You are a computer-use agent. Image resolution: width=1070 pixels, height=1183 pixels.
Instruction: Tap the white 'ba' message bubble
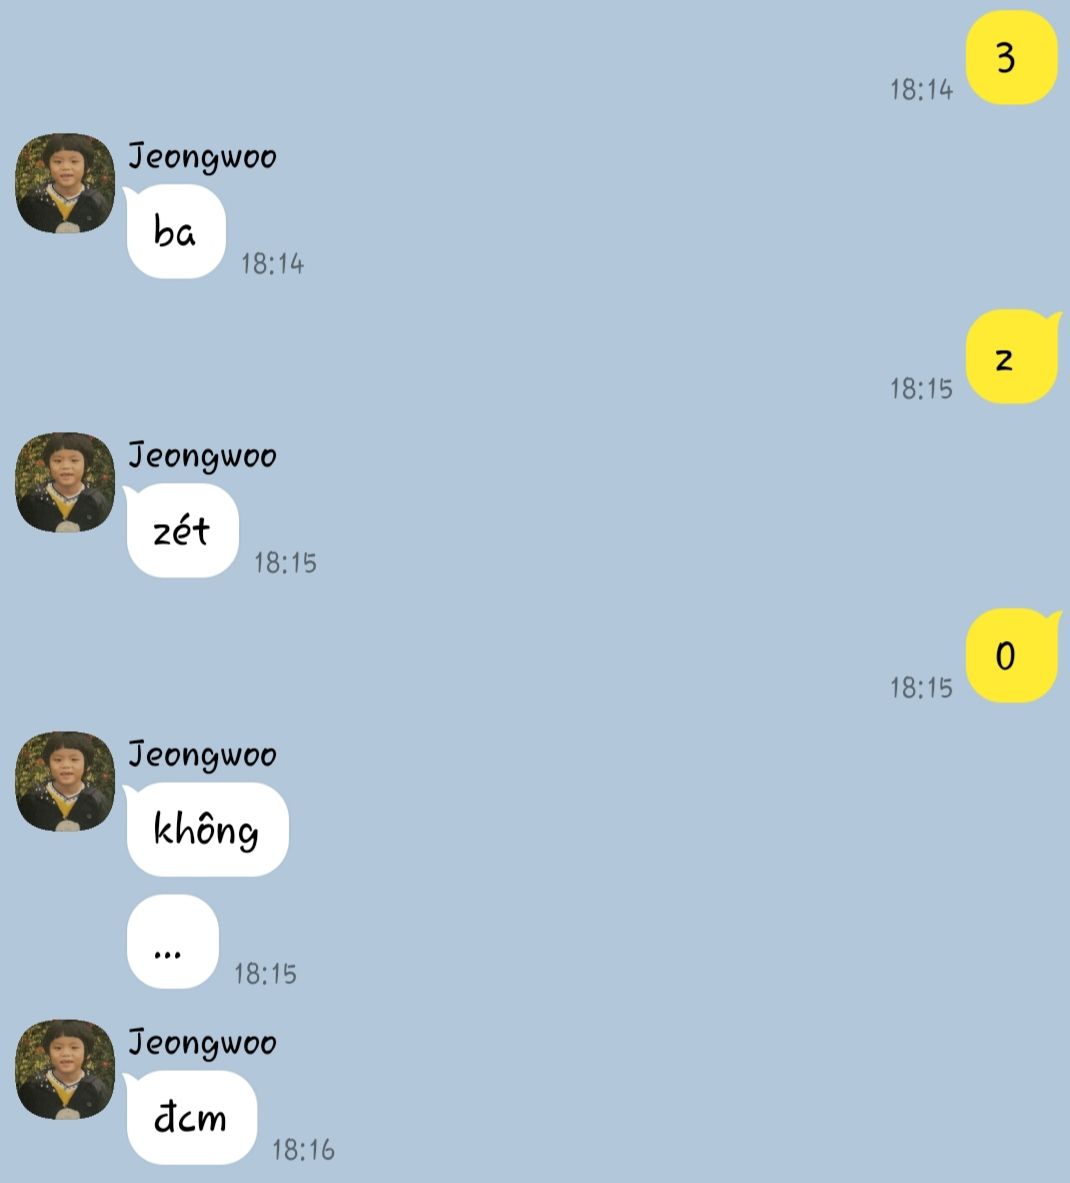[x=175, y=232]
